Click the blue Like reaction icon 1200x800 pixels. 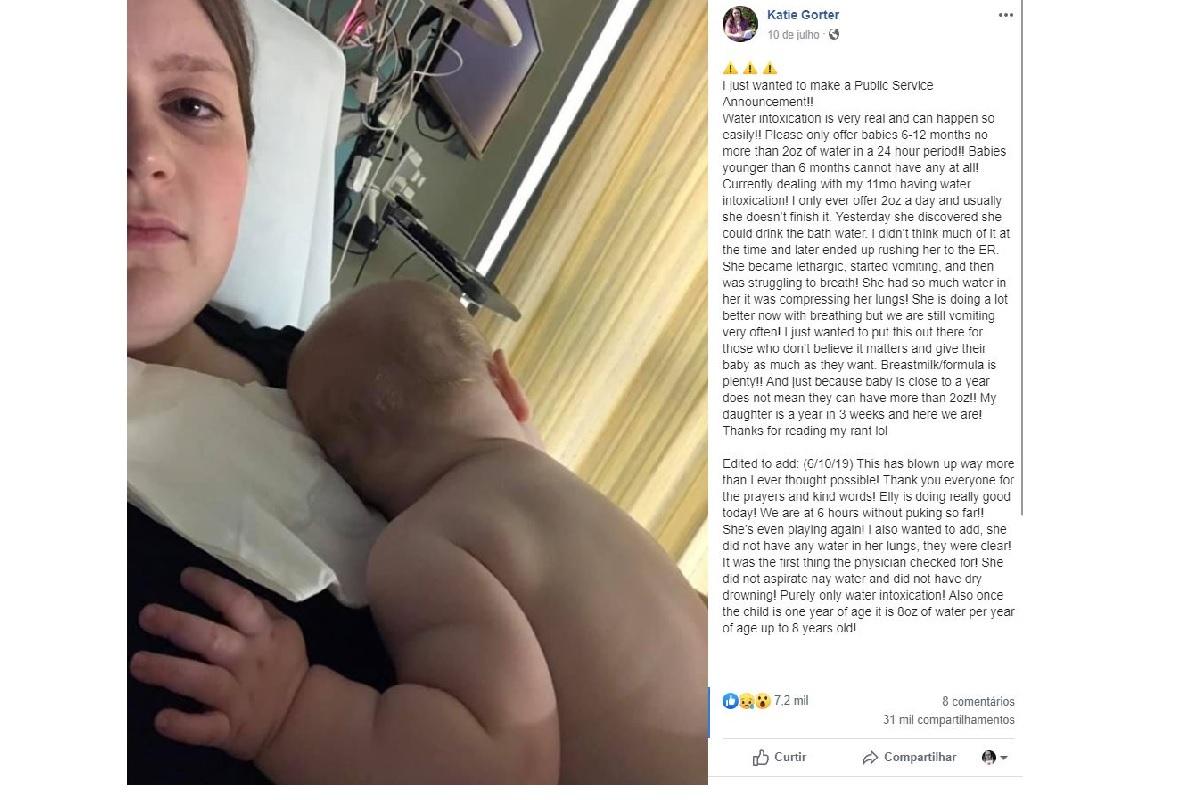pos(730,702)
